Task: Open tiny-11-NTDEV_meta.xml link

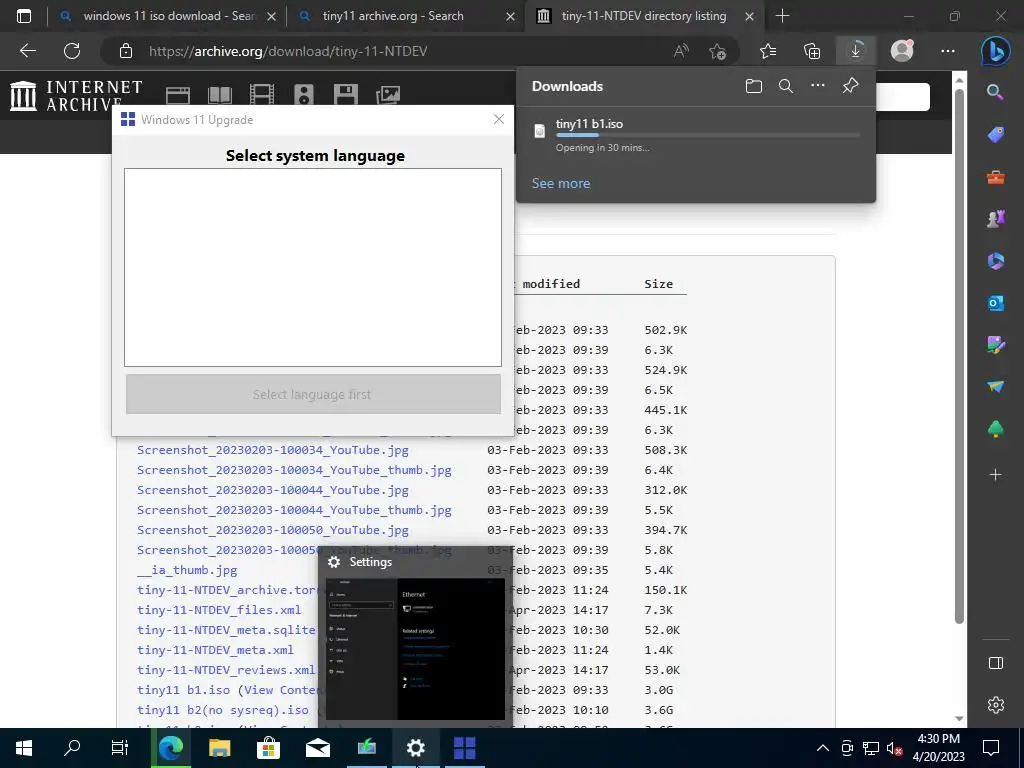Action: tap(216, 650)
